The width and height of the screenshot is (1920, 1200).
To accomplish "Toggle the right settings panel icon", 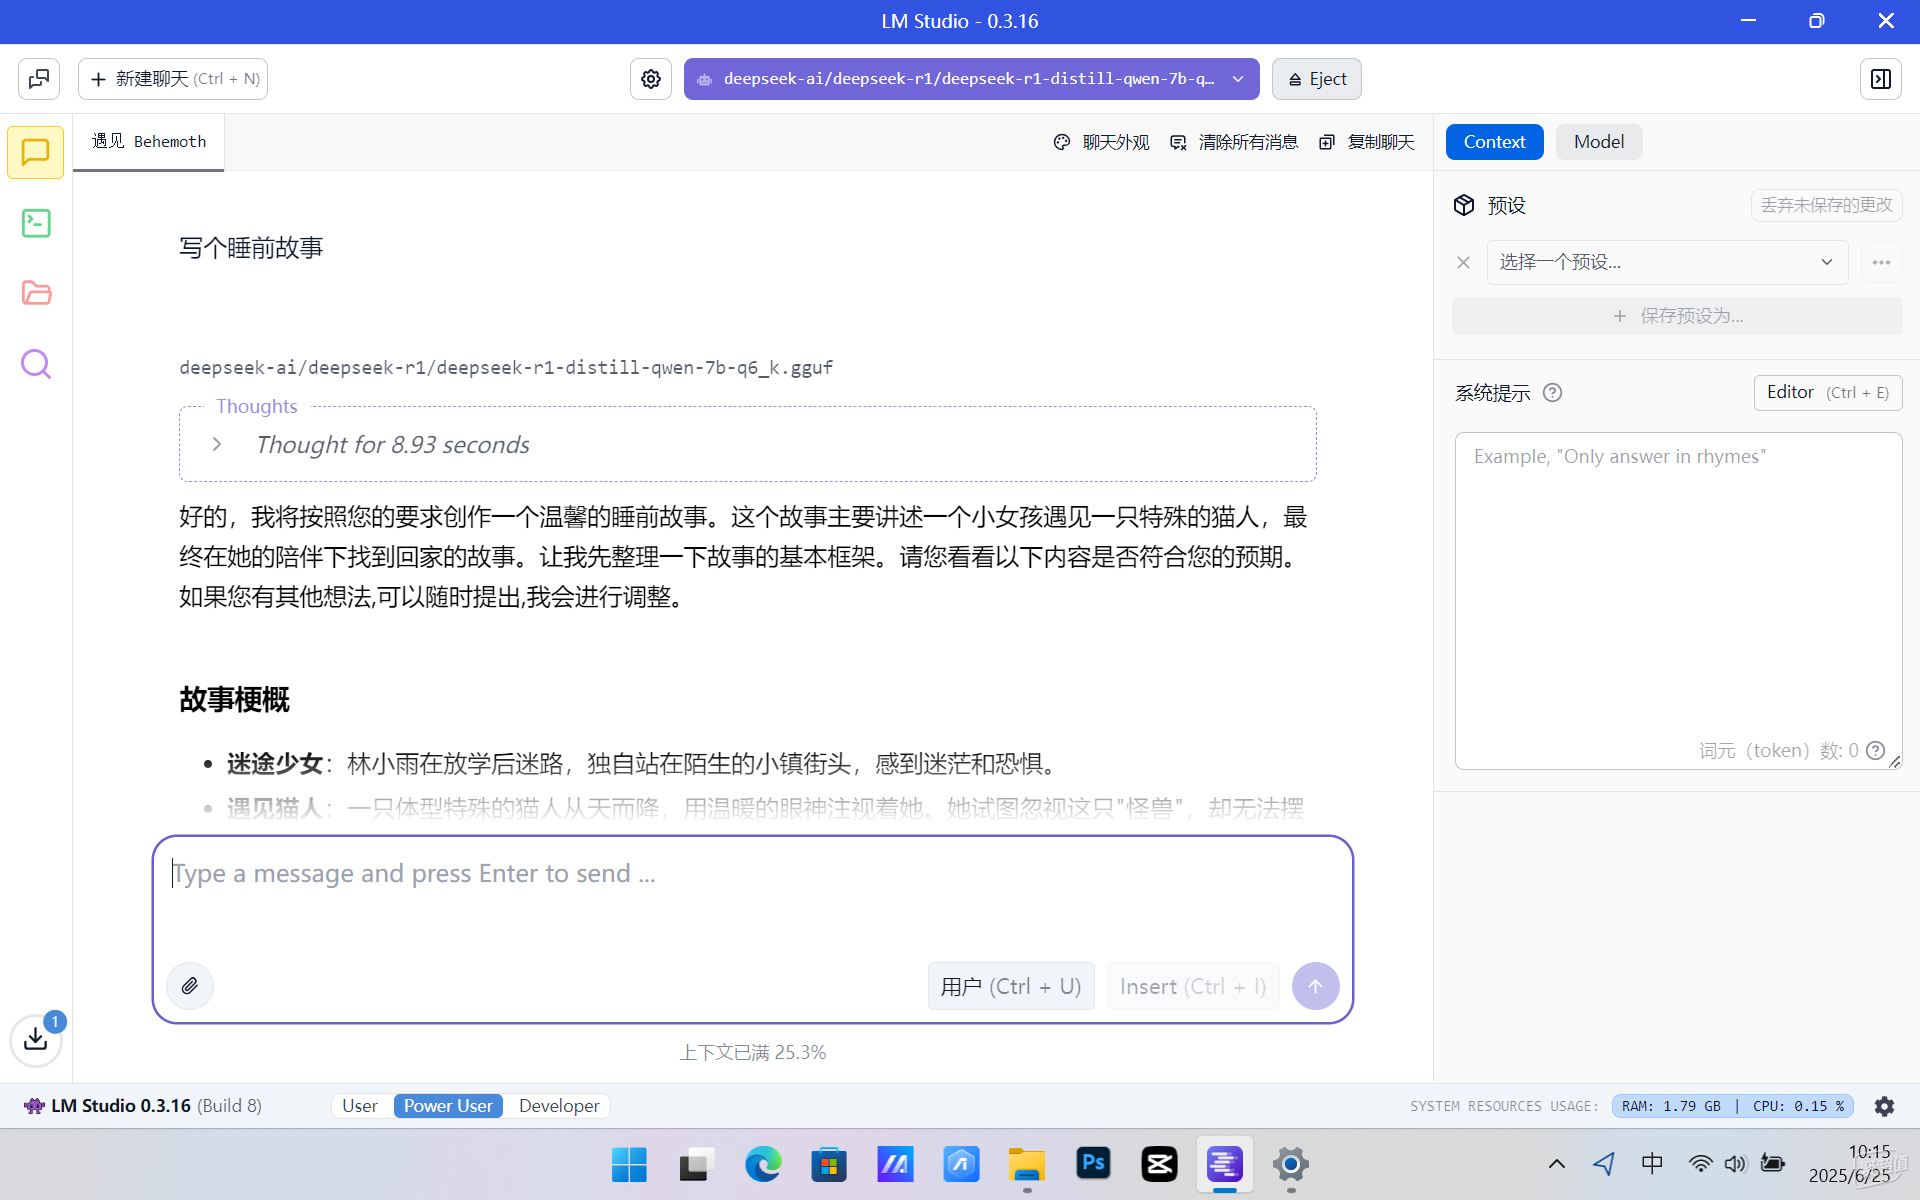I will 1881,79.
